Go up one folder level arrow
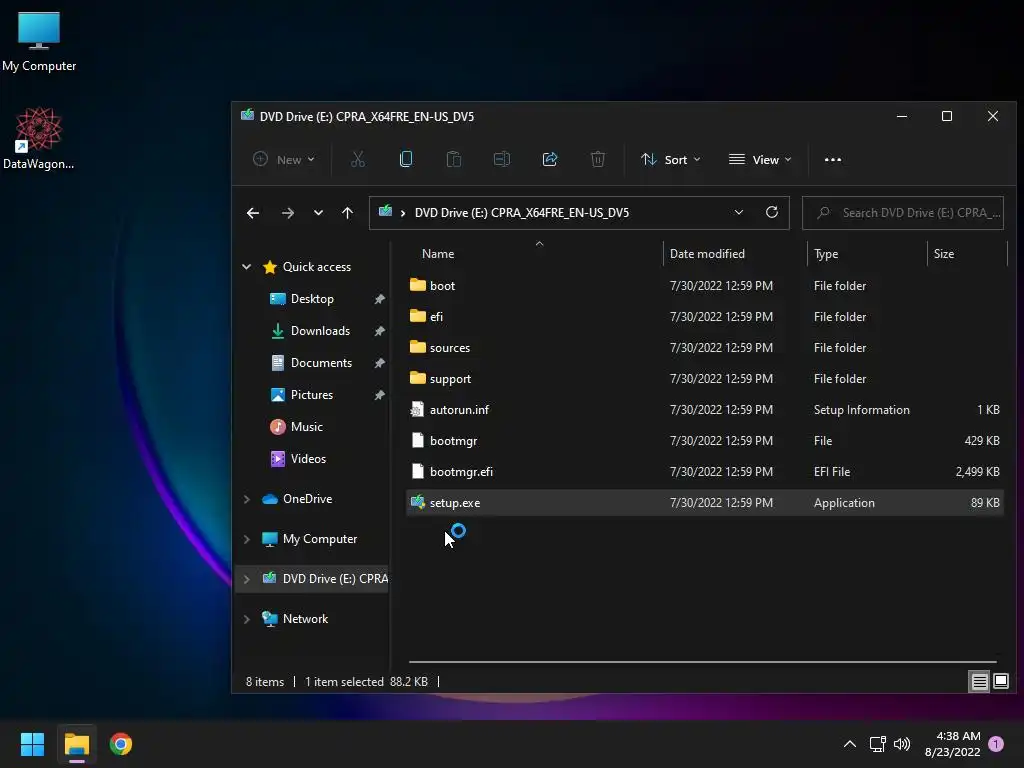The image size is (1024, 768). 347,213
